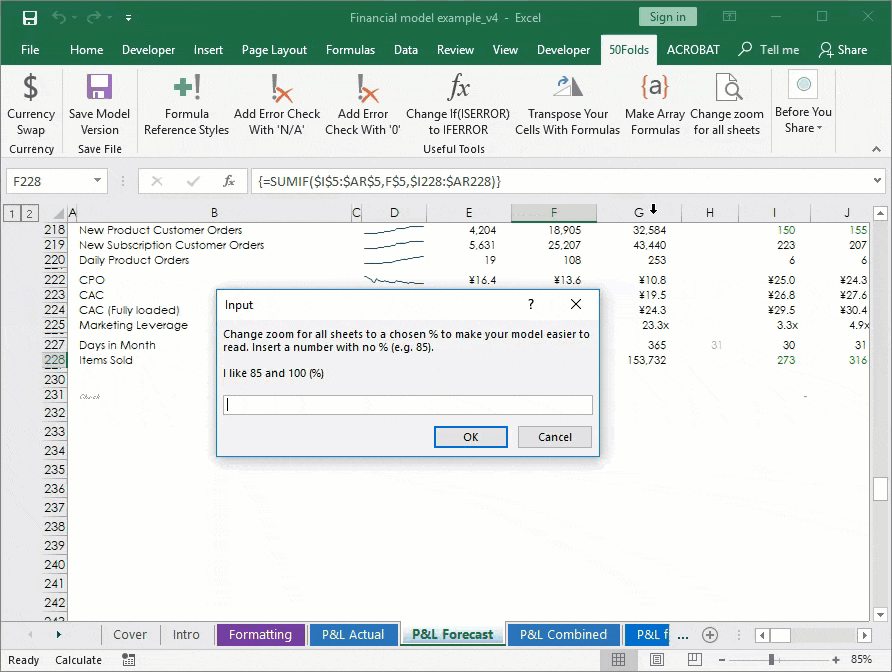The image size is (892, 672).
Task: Open the P&L Combined sheet tab
Action: [x=563, y=634]
